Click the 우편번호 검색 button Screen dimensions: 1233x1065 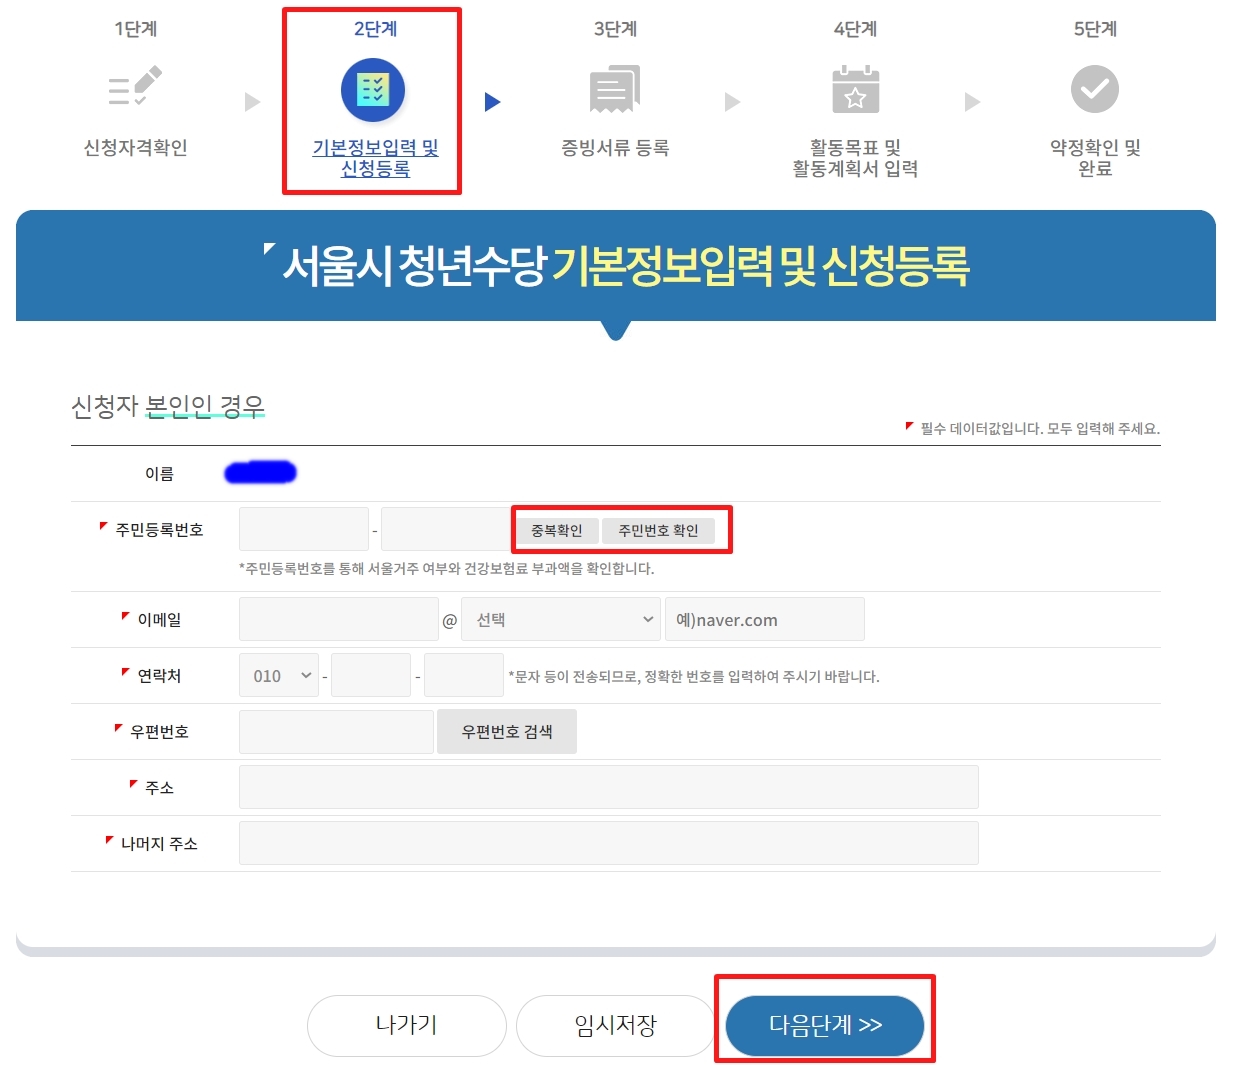click(x=507, y=731)
